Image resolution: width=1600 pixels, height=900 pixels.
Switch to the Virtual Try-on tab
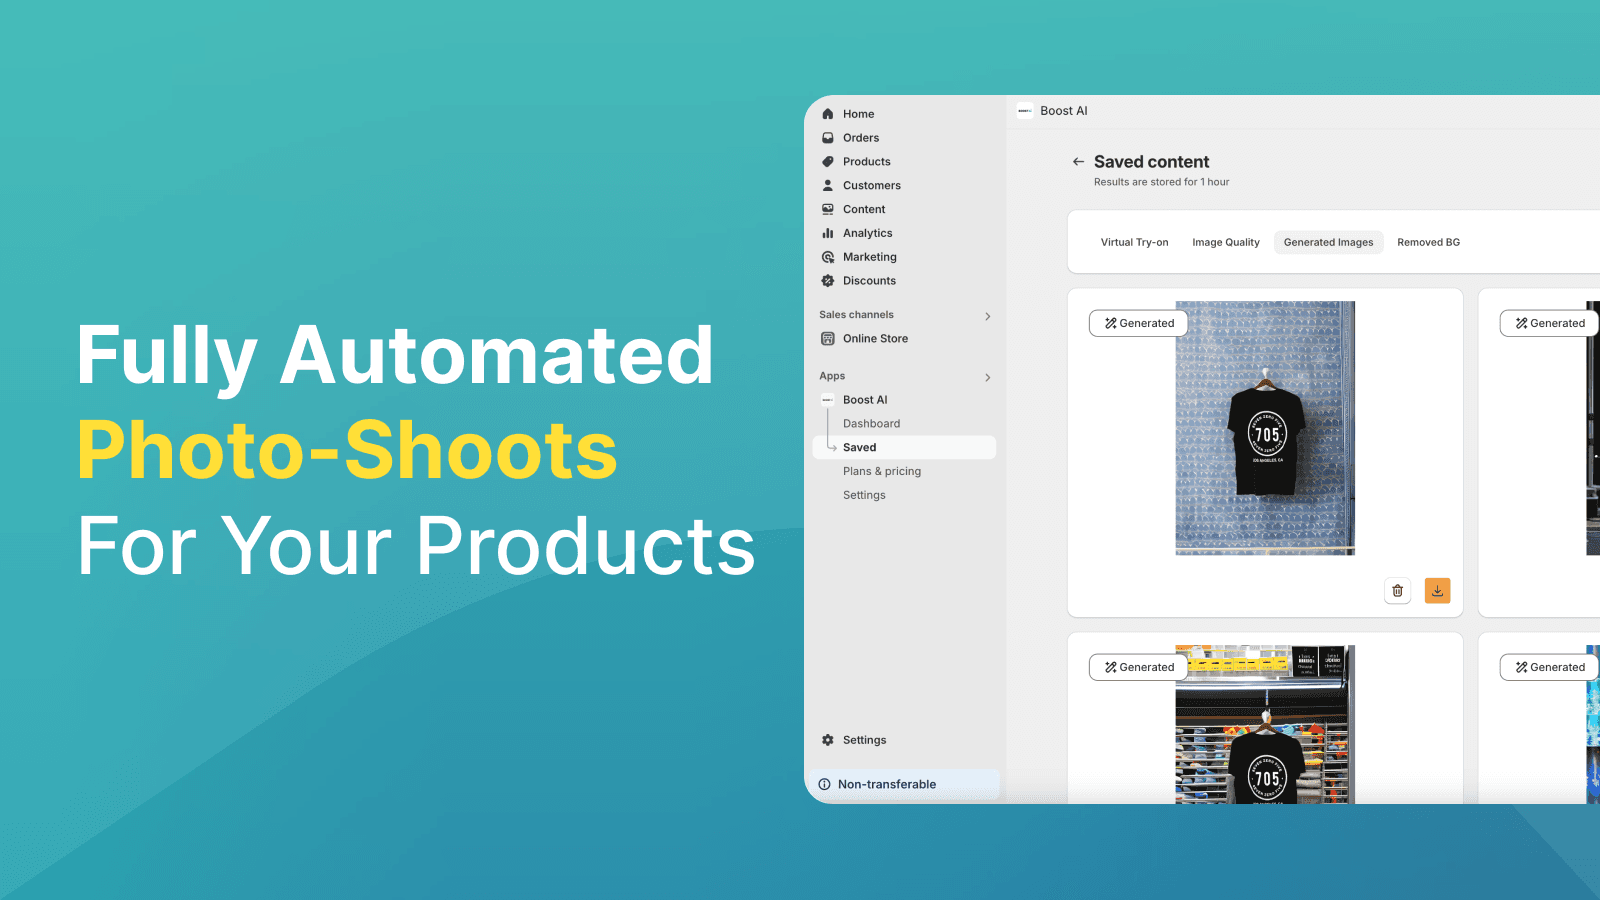(1134, 242)
